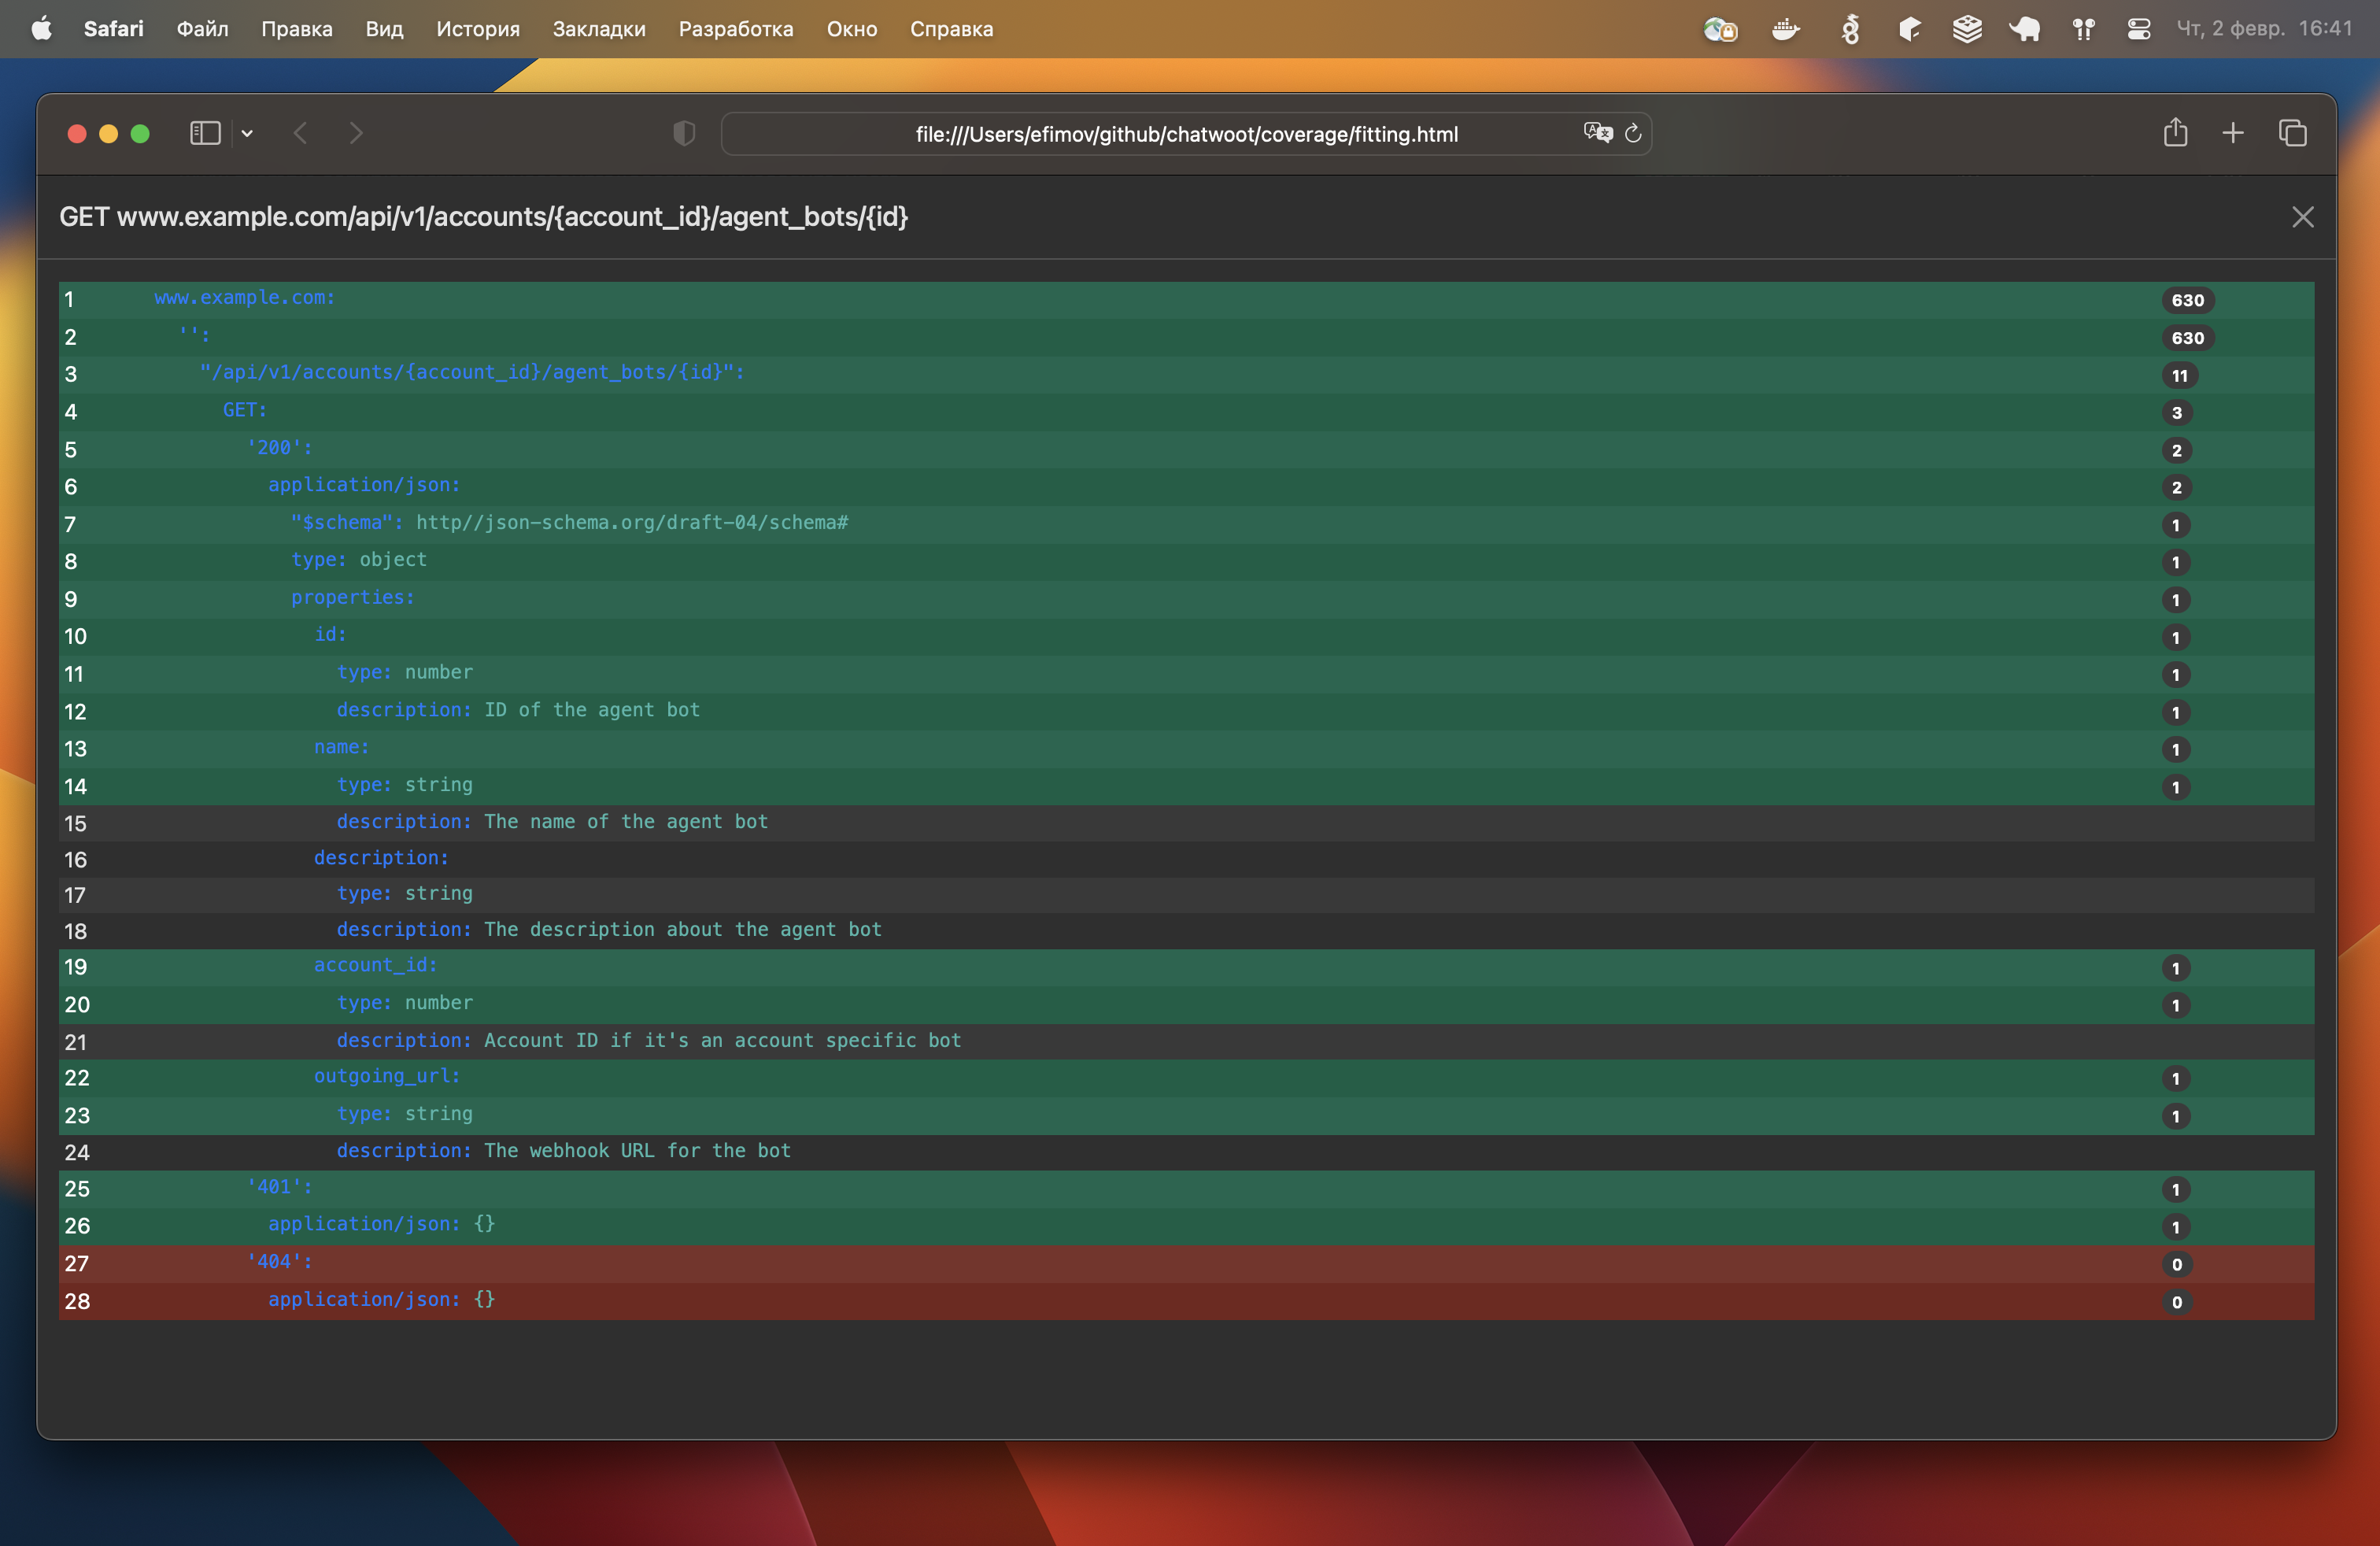Reload the page with refresh icon
2380x1546 pixels.
click(1633, 133)
